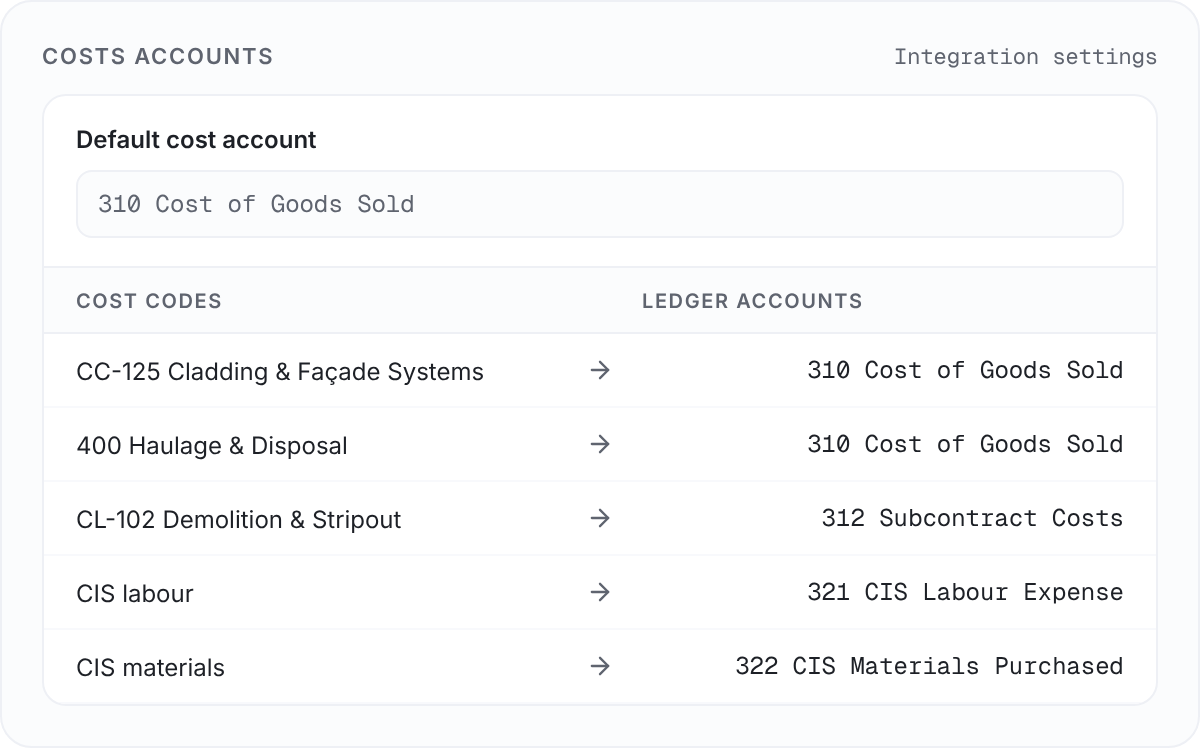Viewport: 1200px width, 748px height.
Task: Click the arrow icon in CIS materials row
Action: tap(600, 666)
